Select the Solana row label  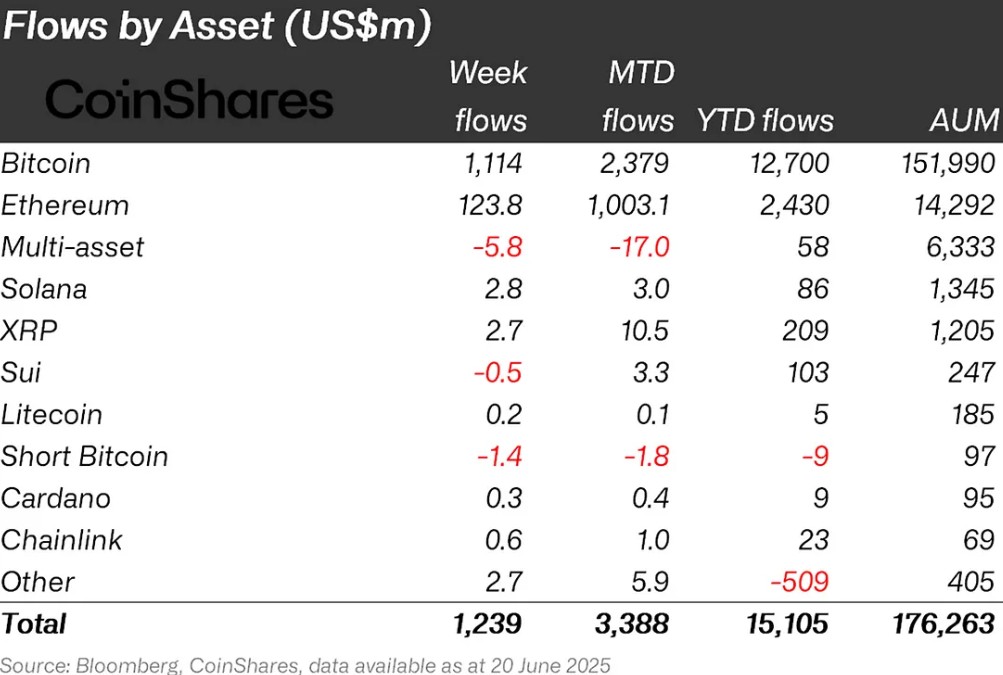click(43, 289)
